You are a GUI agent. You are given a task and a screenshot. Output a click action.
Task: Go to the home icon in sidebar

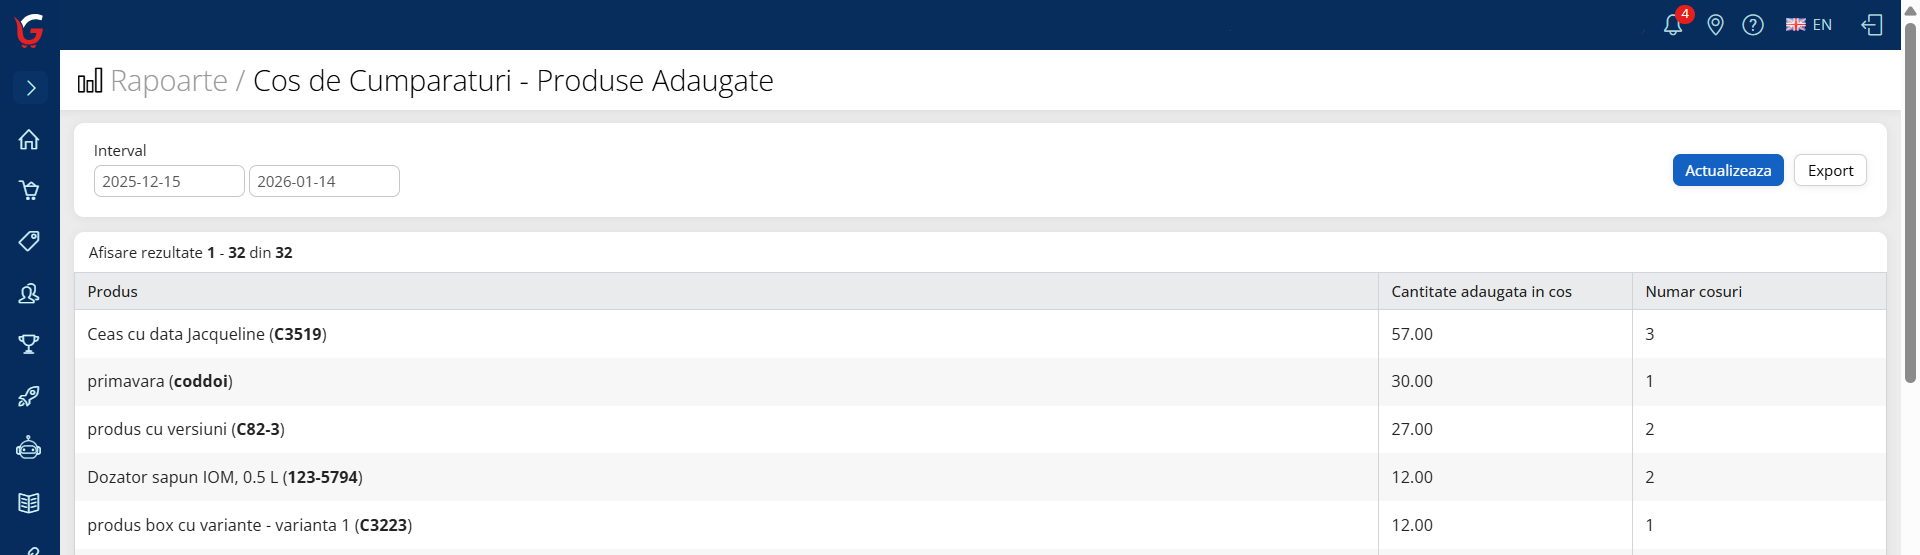[29, 139]
